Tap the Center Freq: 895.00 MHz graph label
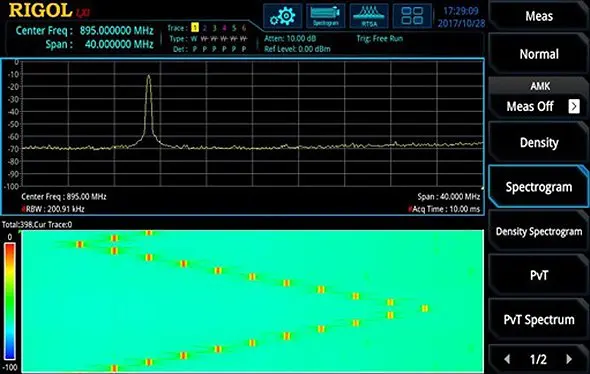Viewport: 590px width, 374px height. coord(64,196)
